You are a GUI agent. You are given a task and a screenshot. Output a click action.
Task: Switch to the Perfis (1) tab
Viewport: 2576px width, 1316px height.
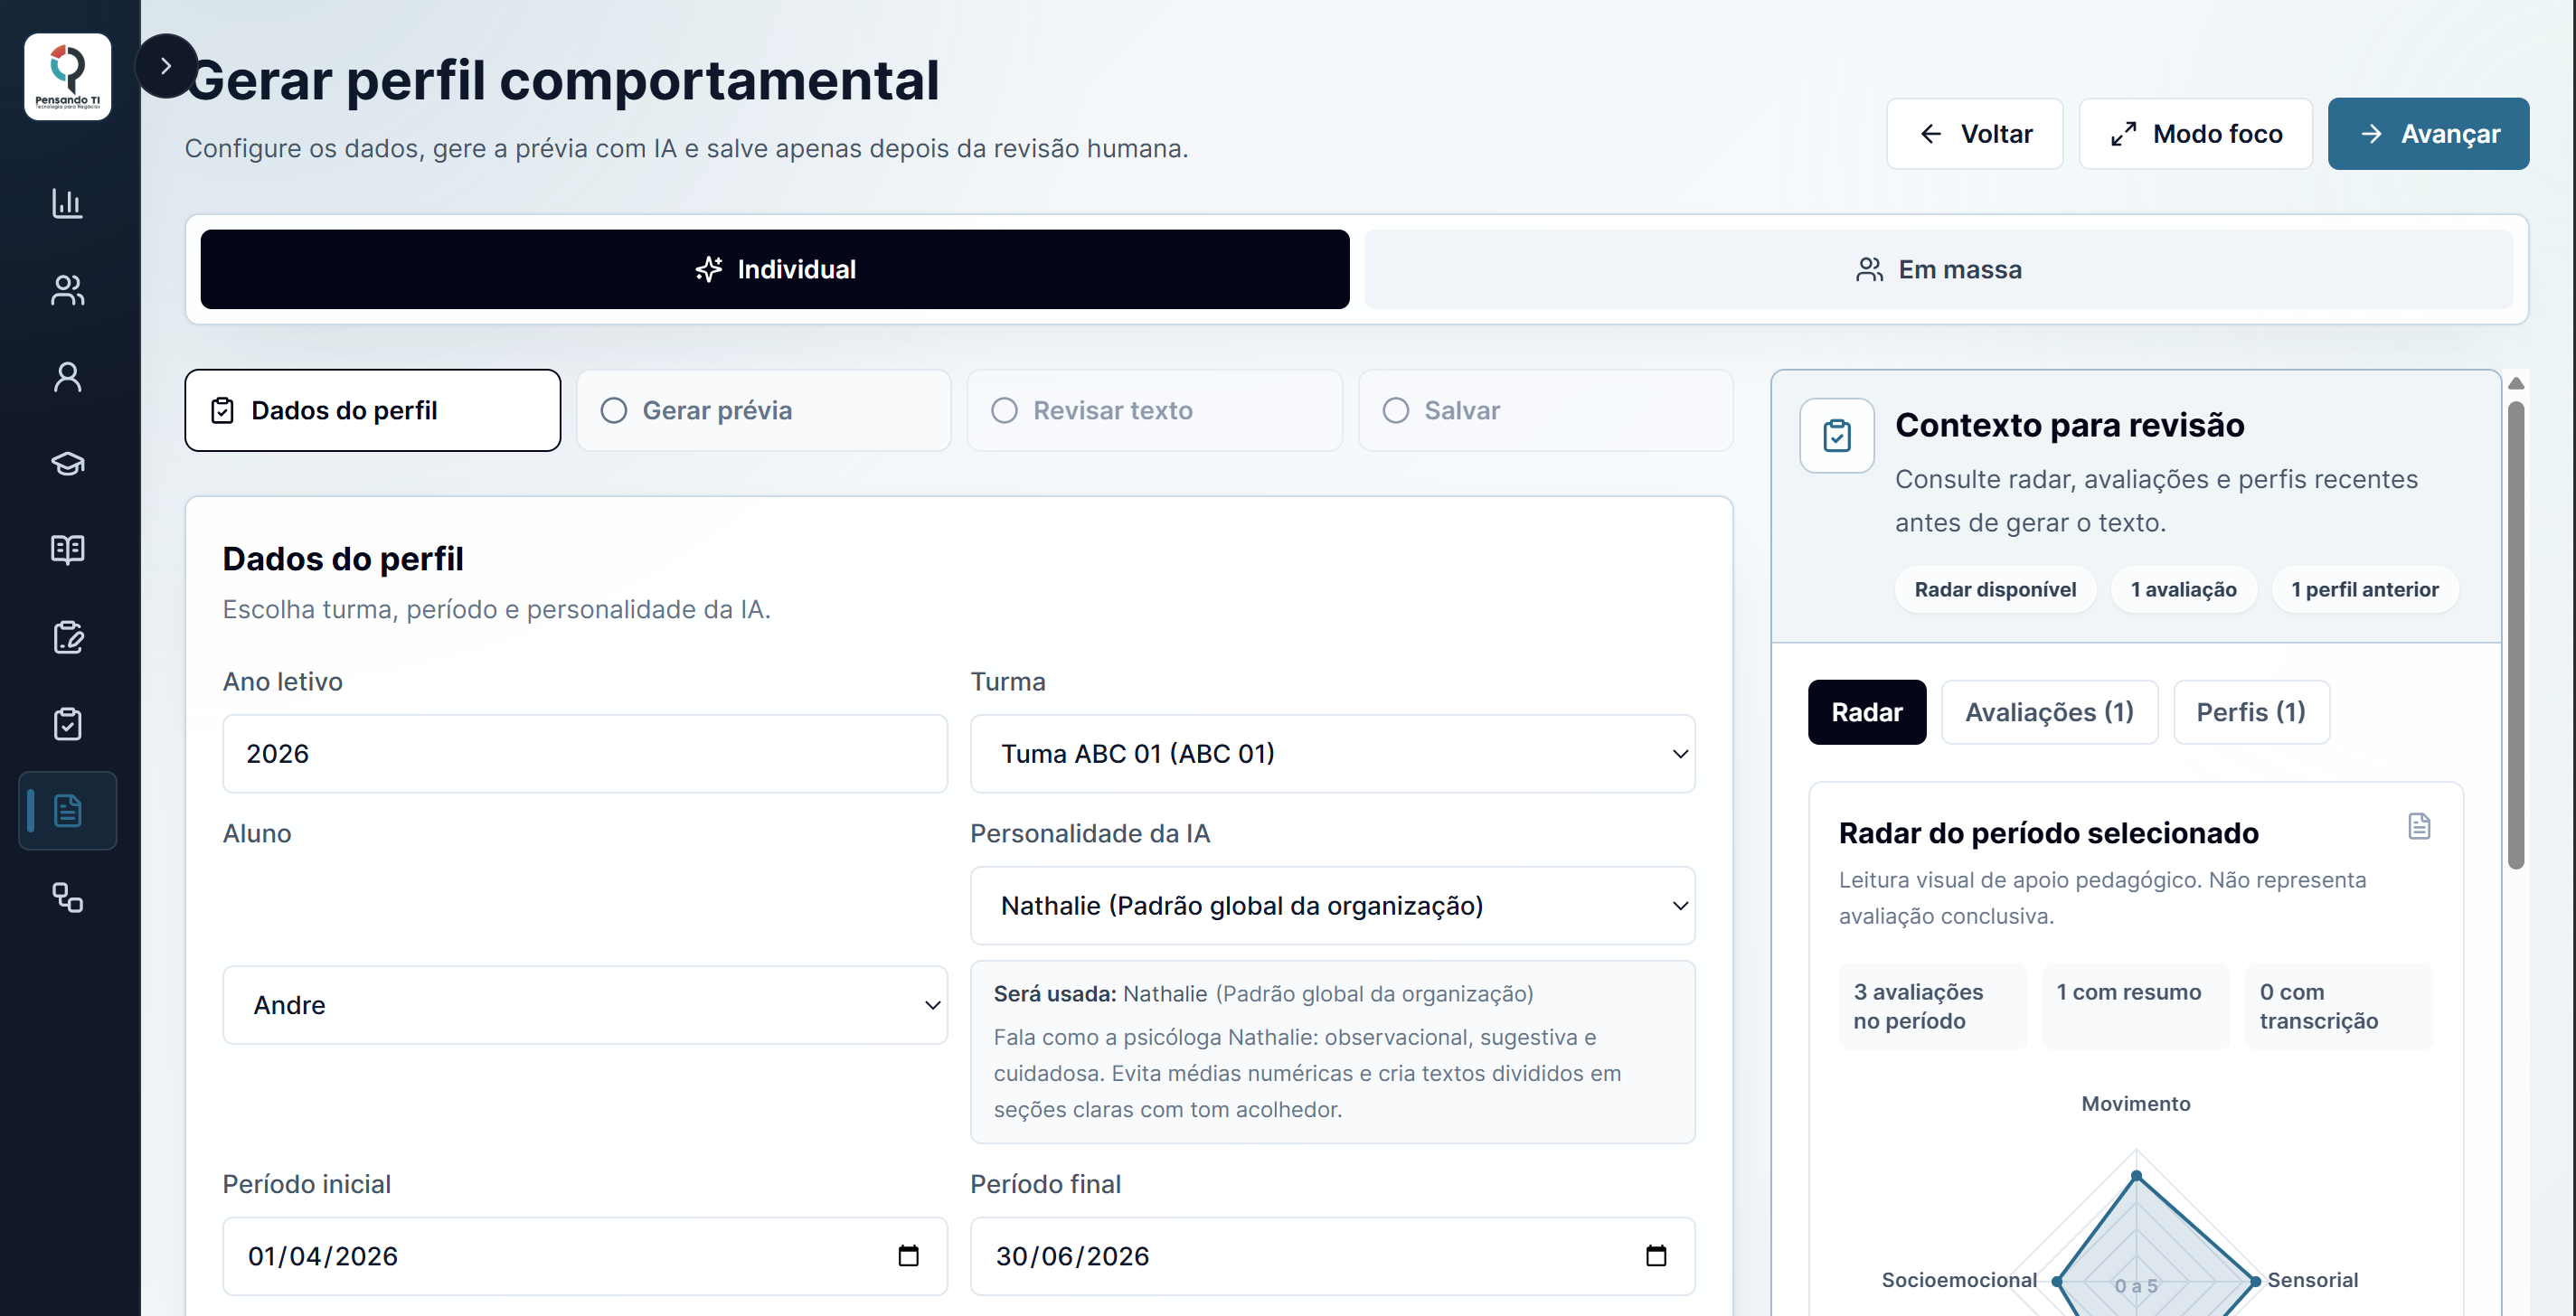click(x=2251, y=712)
